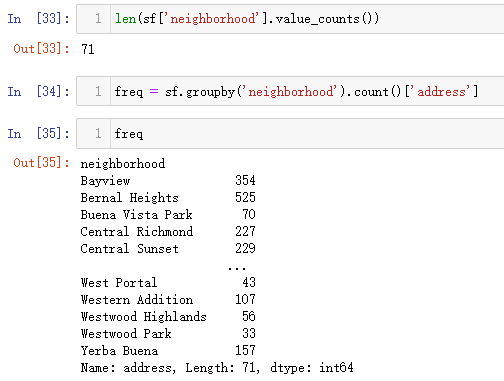Screen dimensions: 504x381
Task: Select the In [34] prompt label
Action: 39,91
